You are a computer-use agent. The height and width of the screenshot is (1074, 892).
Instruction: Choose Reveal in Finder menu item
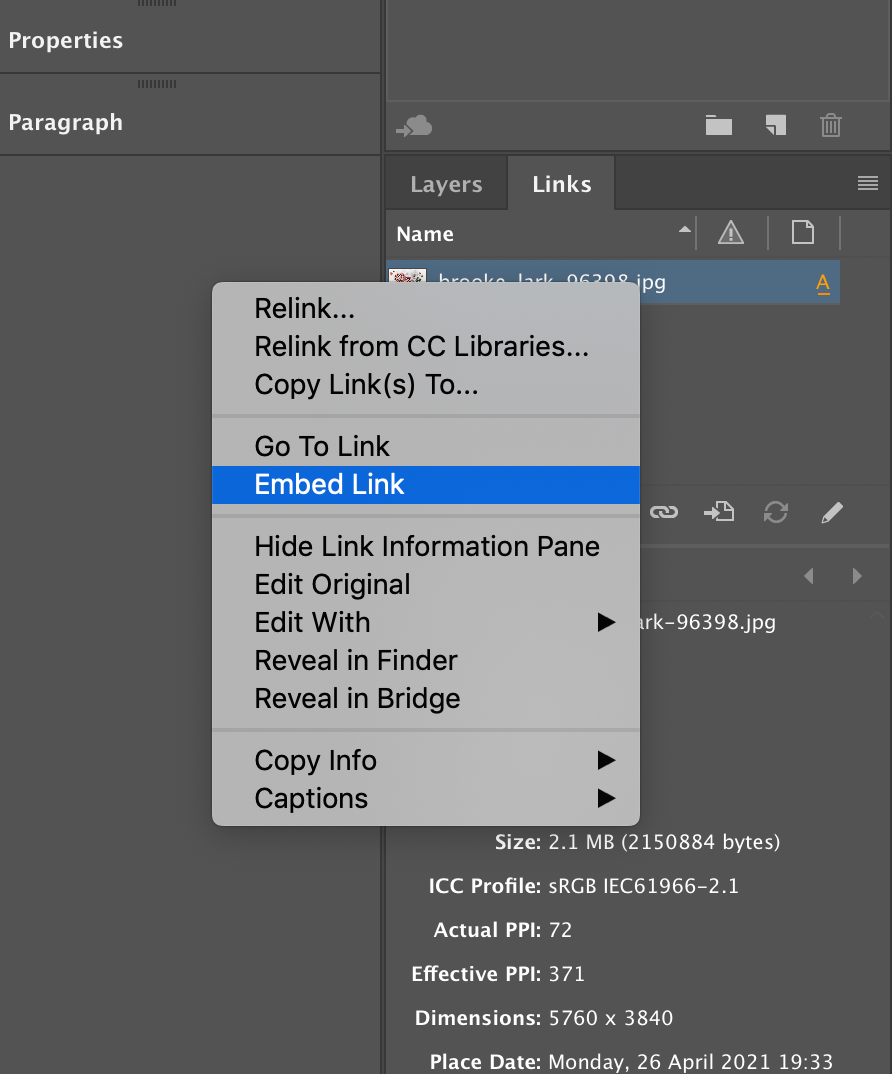click(x=425, y=661)
